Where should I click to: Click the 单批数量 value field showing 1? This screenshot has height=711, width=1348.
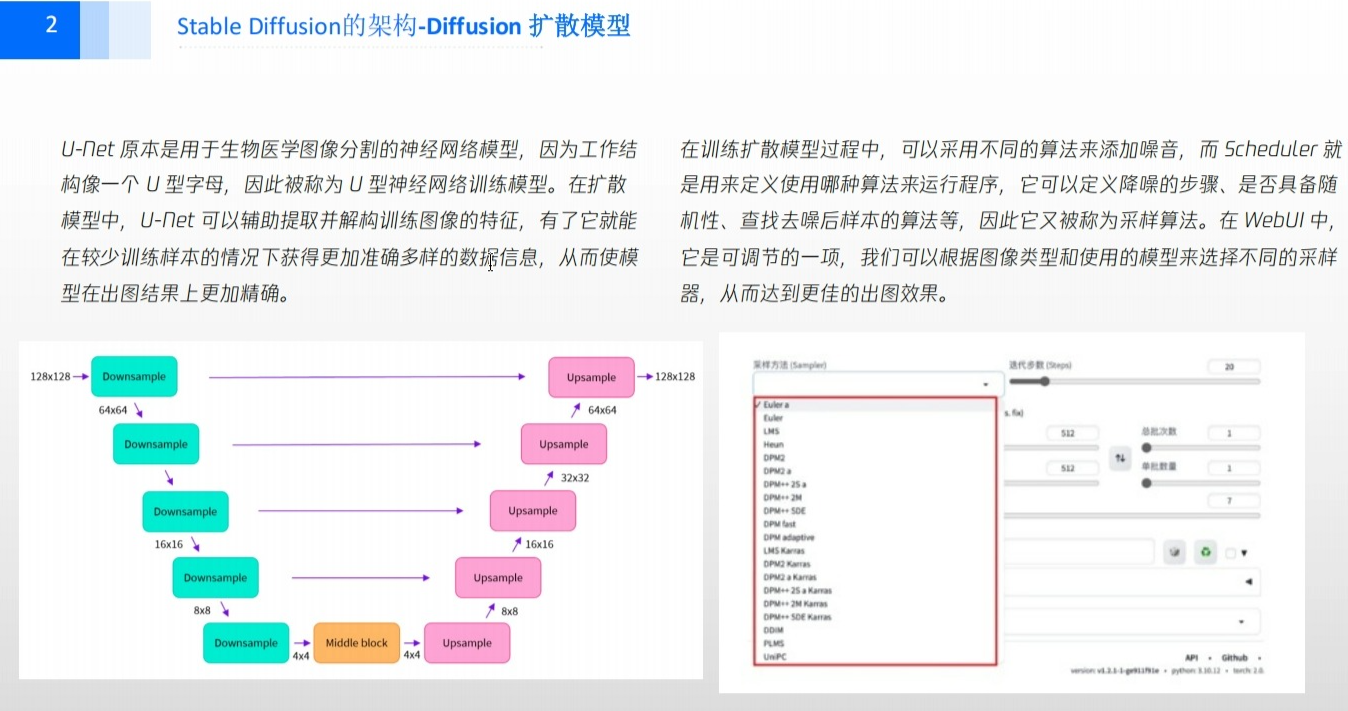tap(1232, 467)
